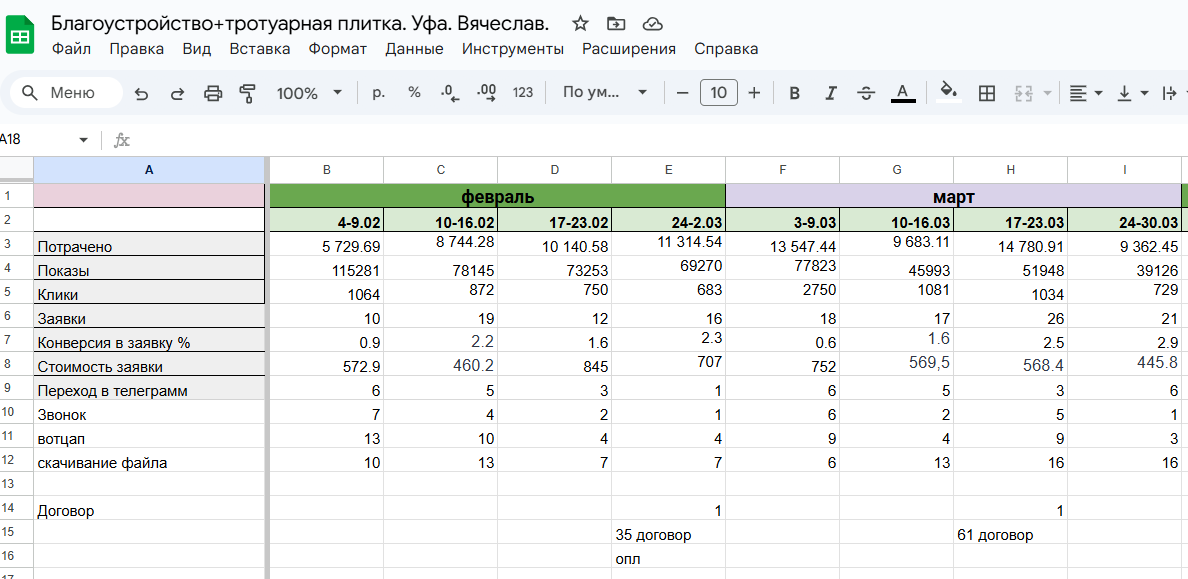Open the Move to folder icon

point(616,23)
